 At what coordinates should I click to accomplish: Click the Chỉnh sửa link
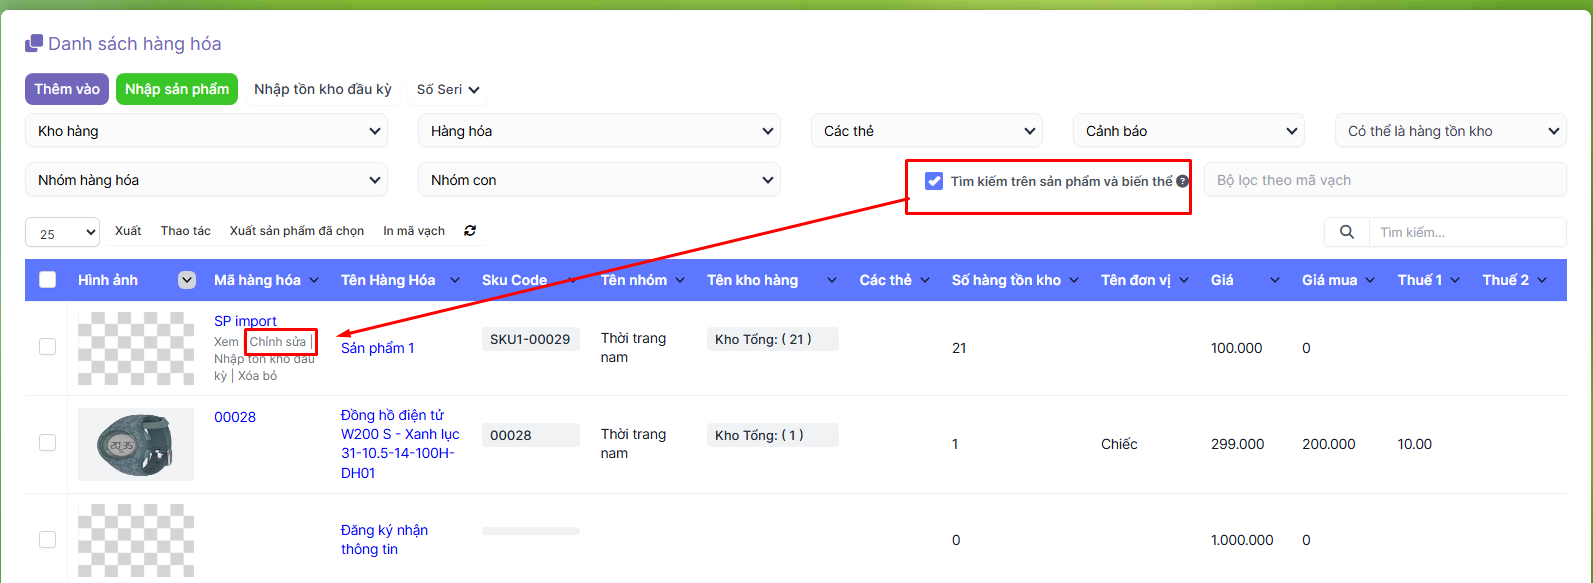tap(278, 342)
